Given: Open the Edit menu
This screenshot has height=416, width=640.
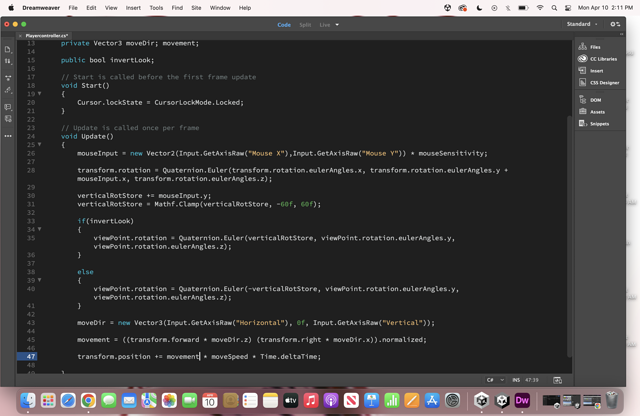Looking at the screenshot, I should pyautogui.click(x=91, y=8).
